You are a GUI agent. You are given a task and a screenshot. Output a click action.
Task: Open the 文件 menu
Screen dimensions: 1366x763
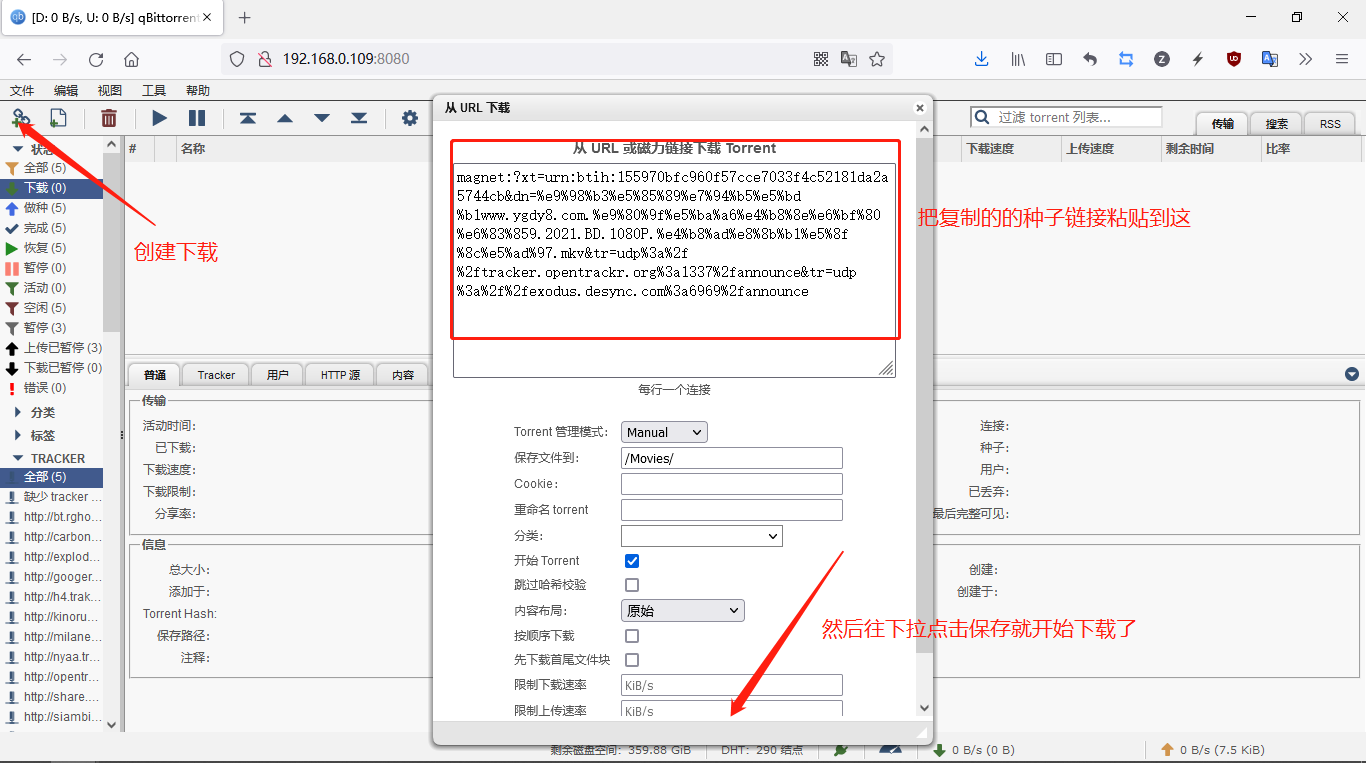pos(22,90)
